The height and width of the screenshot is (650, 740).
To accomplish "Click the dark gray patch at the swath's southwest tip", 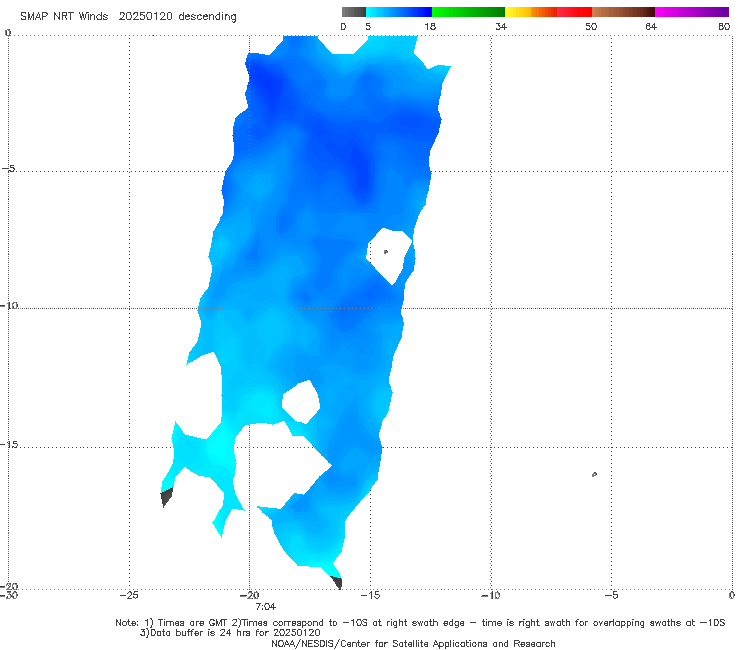I will [x=167, y=497].
